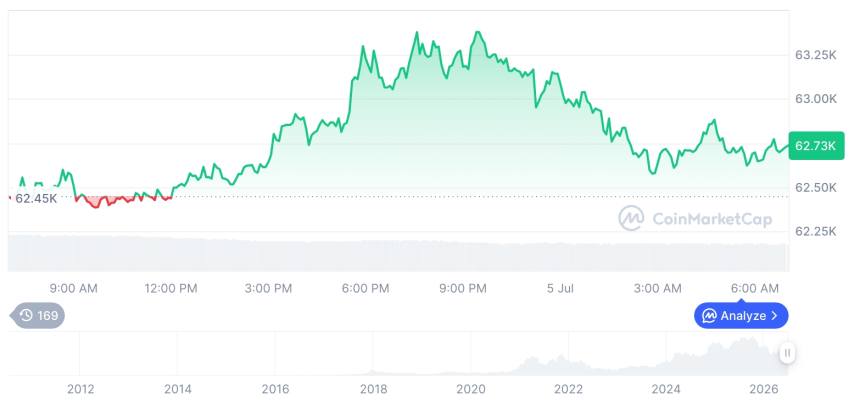Select the 6:00 PM time axis label
The height and width of the screenshot is (401, 860).
365,289
